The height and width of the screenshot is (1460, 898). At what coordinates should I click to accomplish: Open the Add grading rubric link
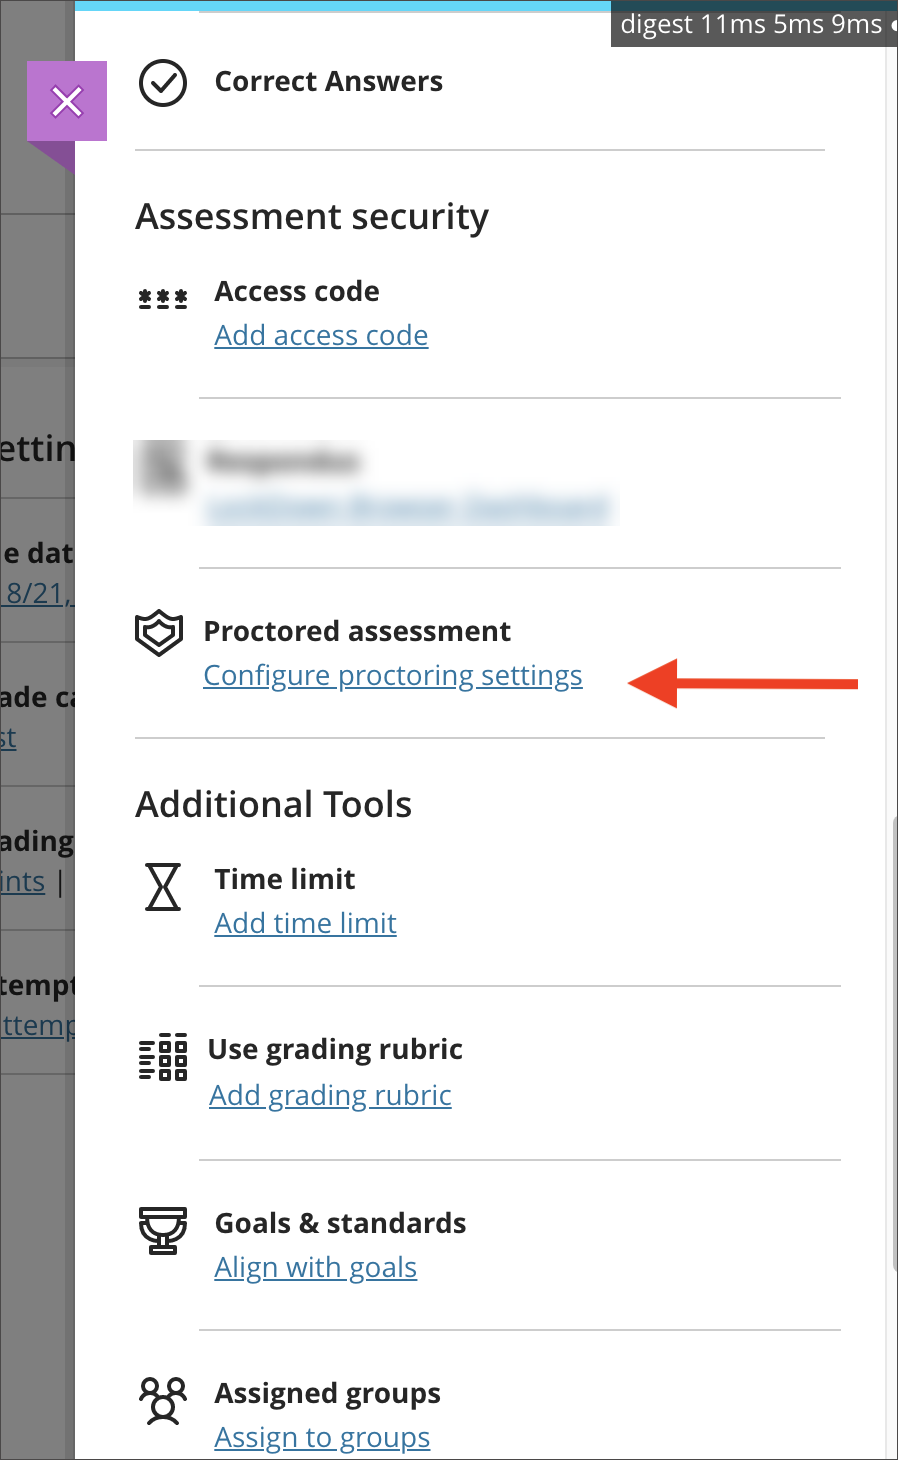(330, 1096)
